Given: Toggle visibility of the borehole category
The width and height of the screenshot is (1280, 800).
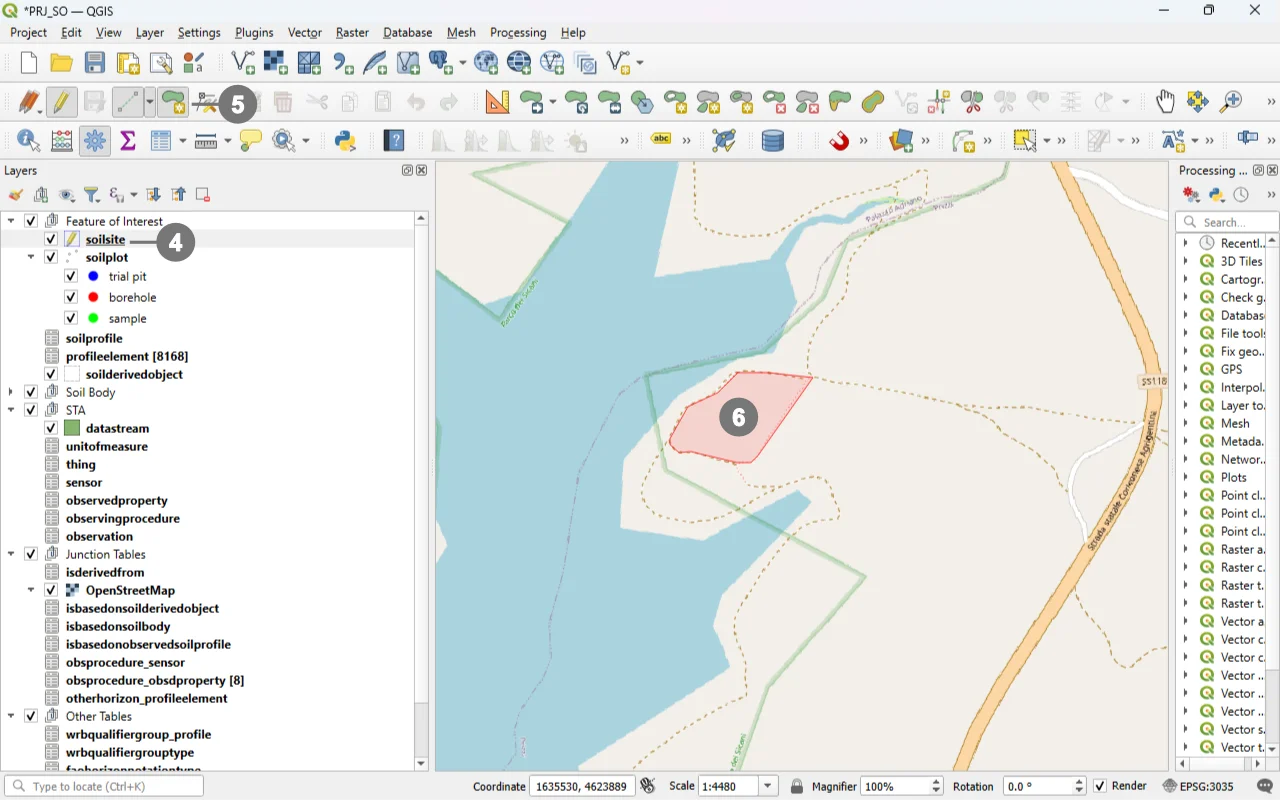Looking at the screenshot, I should 71,297.
